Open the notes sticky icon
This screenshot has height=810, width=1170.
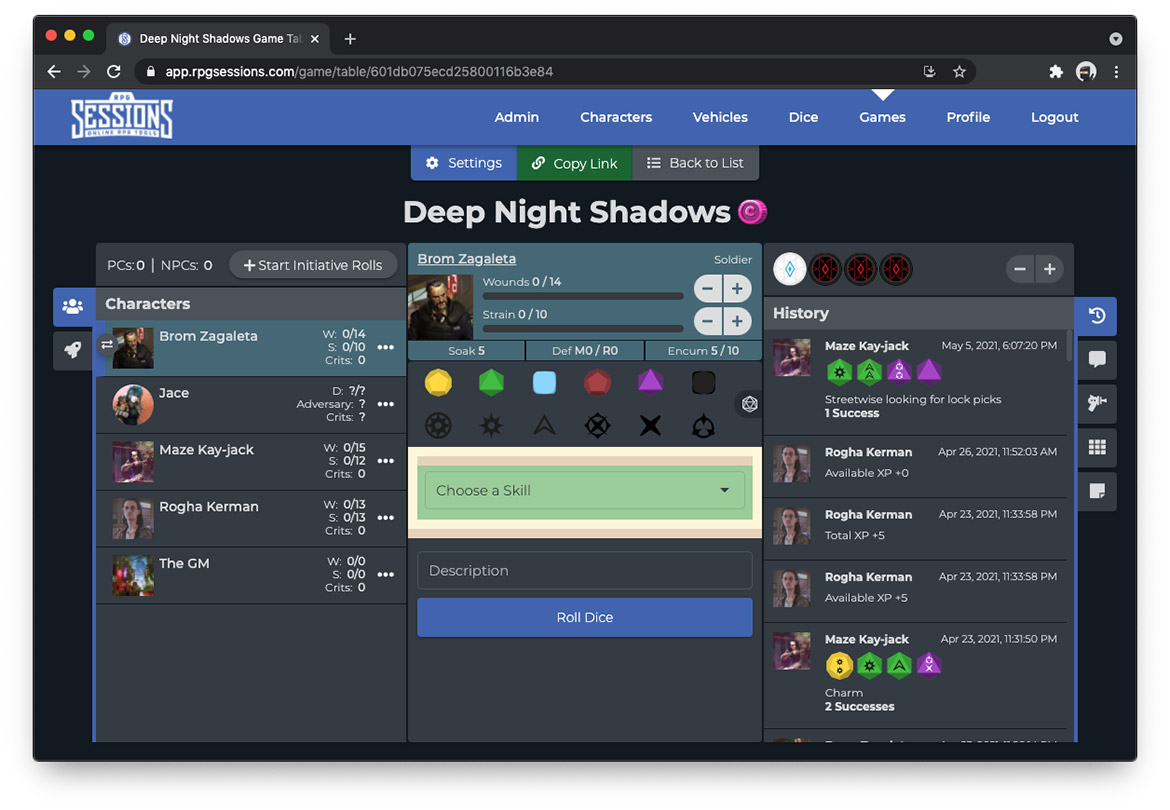(1097, 492)
